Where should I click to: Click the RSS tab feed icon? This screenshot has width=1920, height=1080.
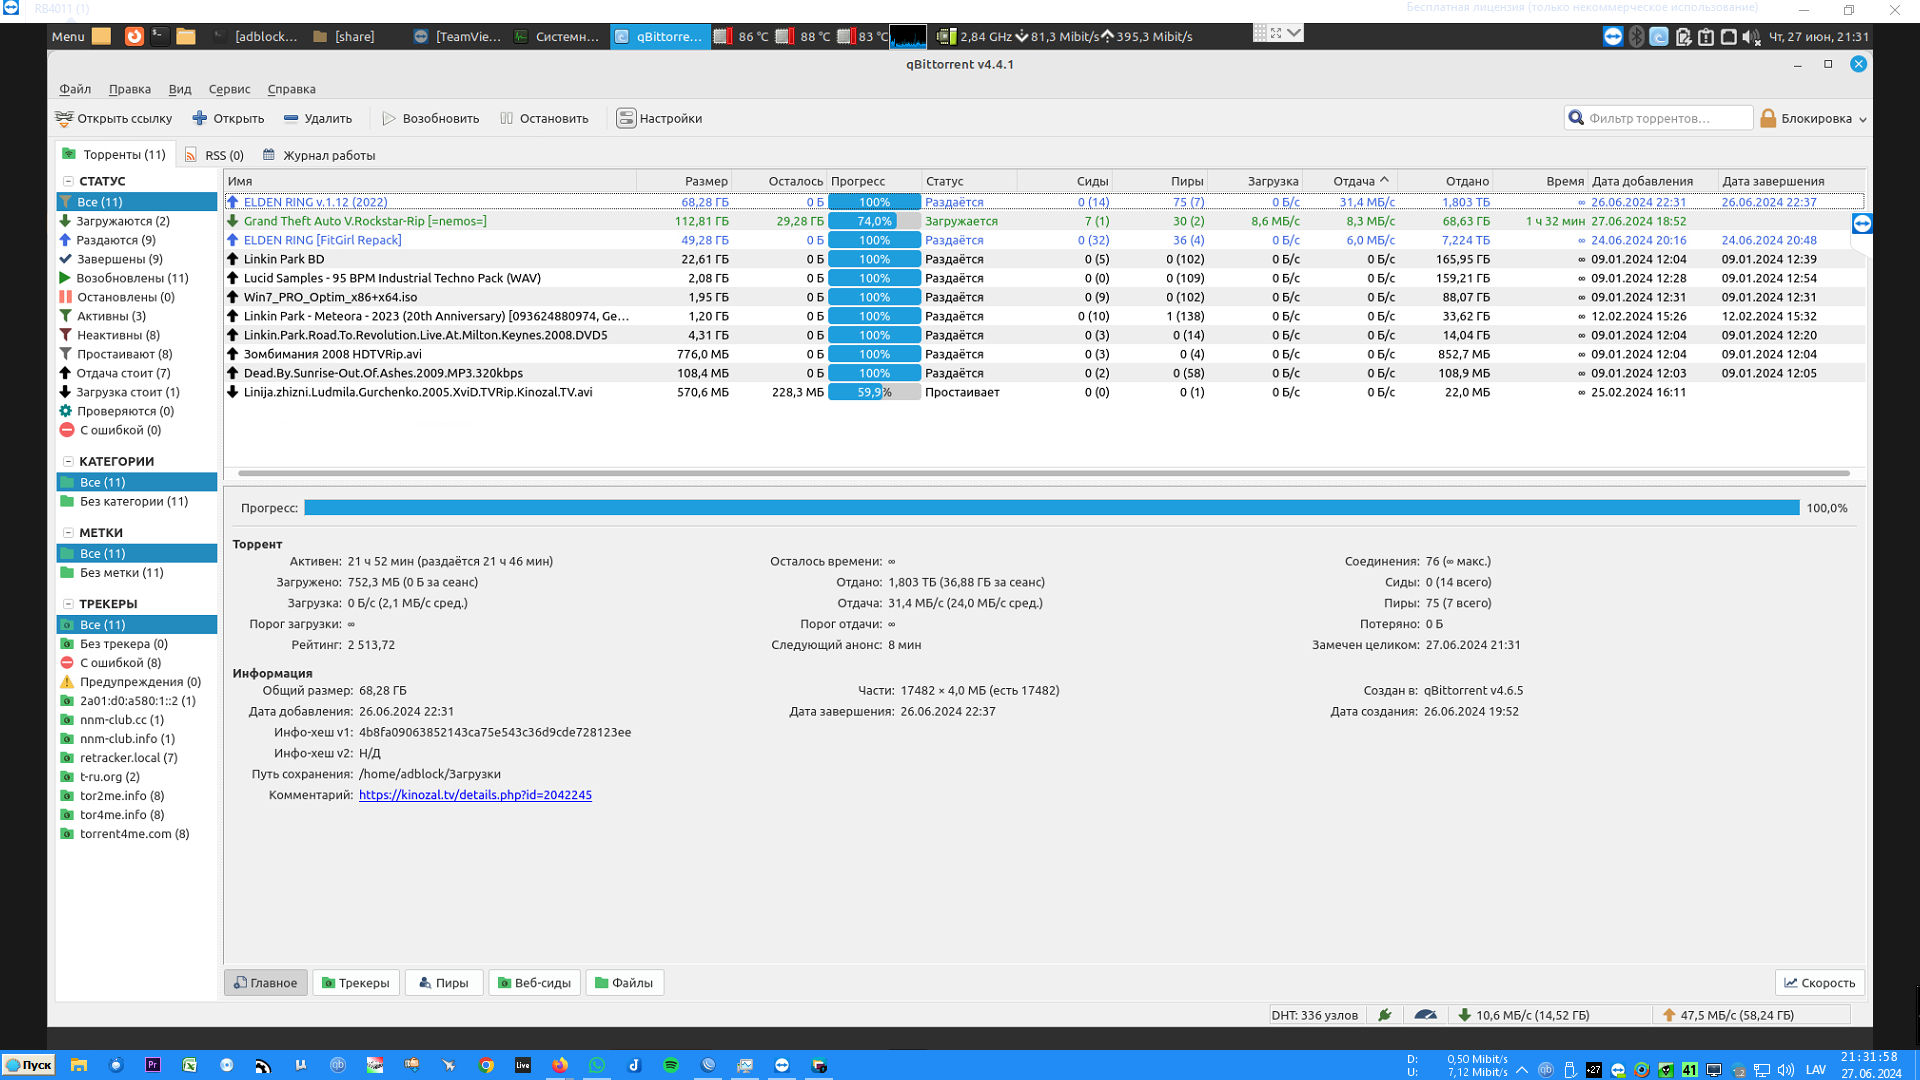[191, 155]
